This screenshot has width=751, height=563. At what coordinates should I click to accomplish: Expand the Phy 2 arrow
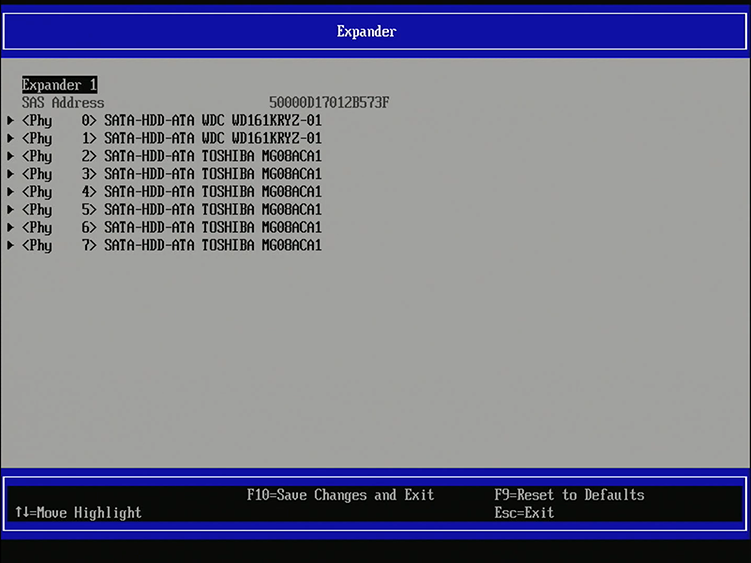[x=10, y=156]
